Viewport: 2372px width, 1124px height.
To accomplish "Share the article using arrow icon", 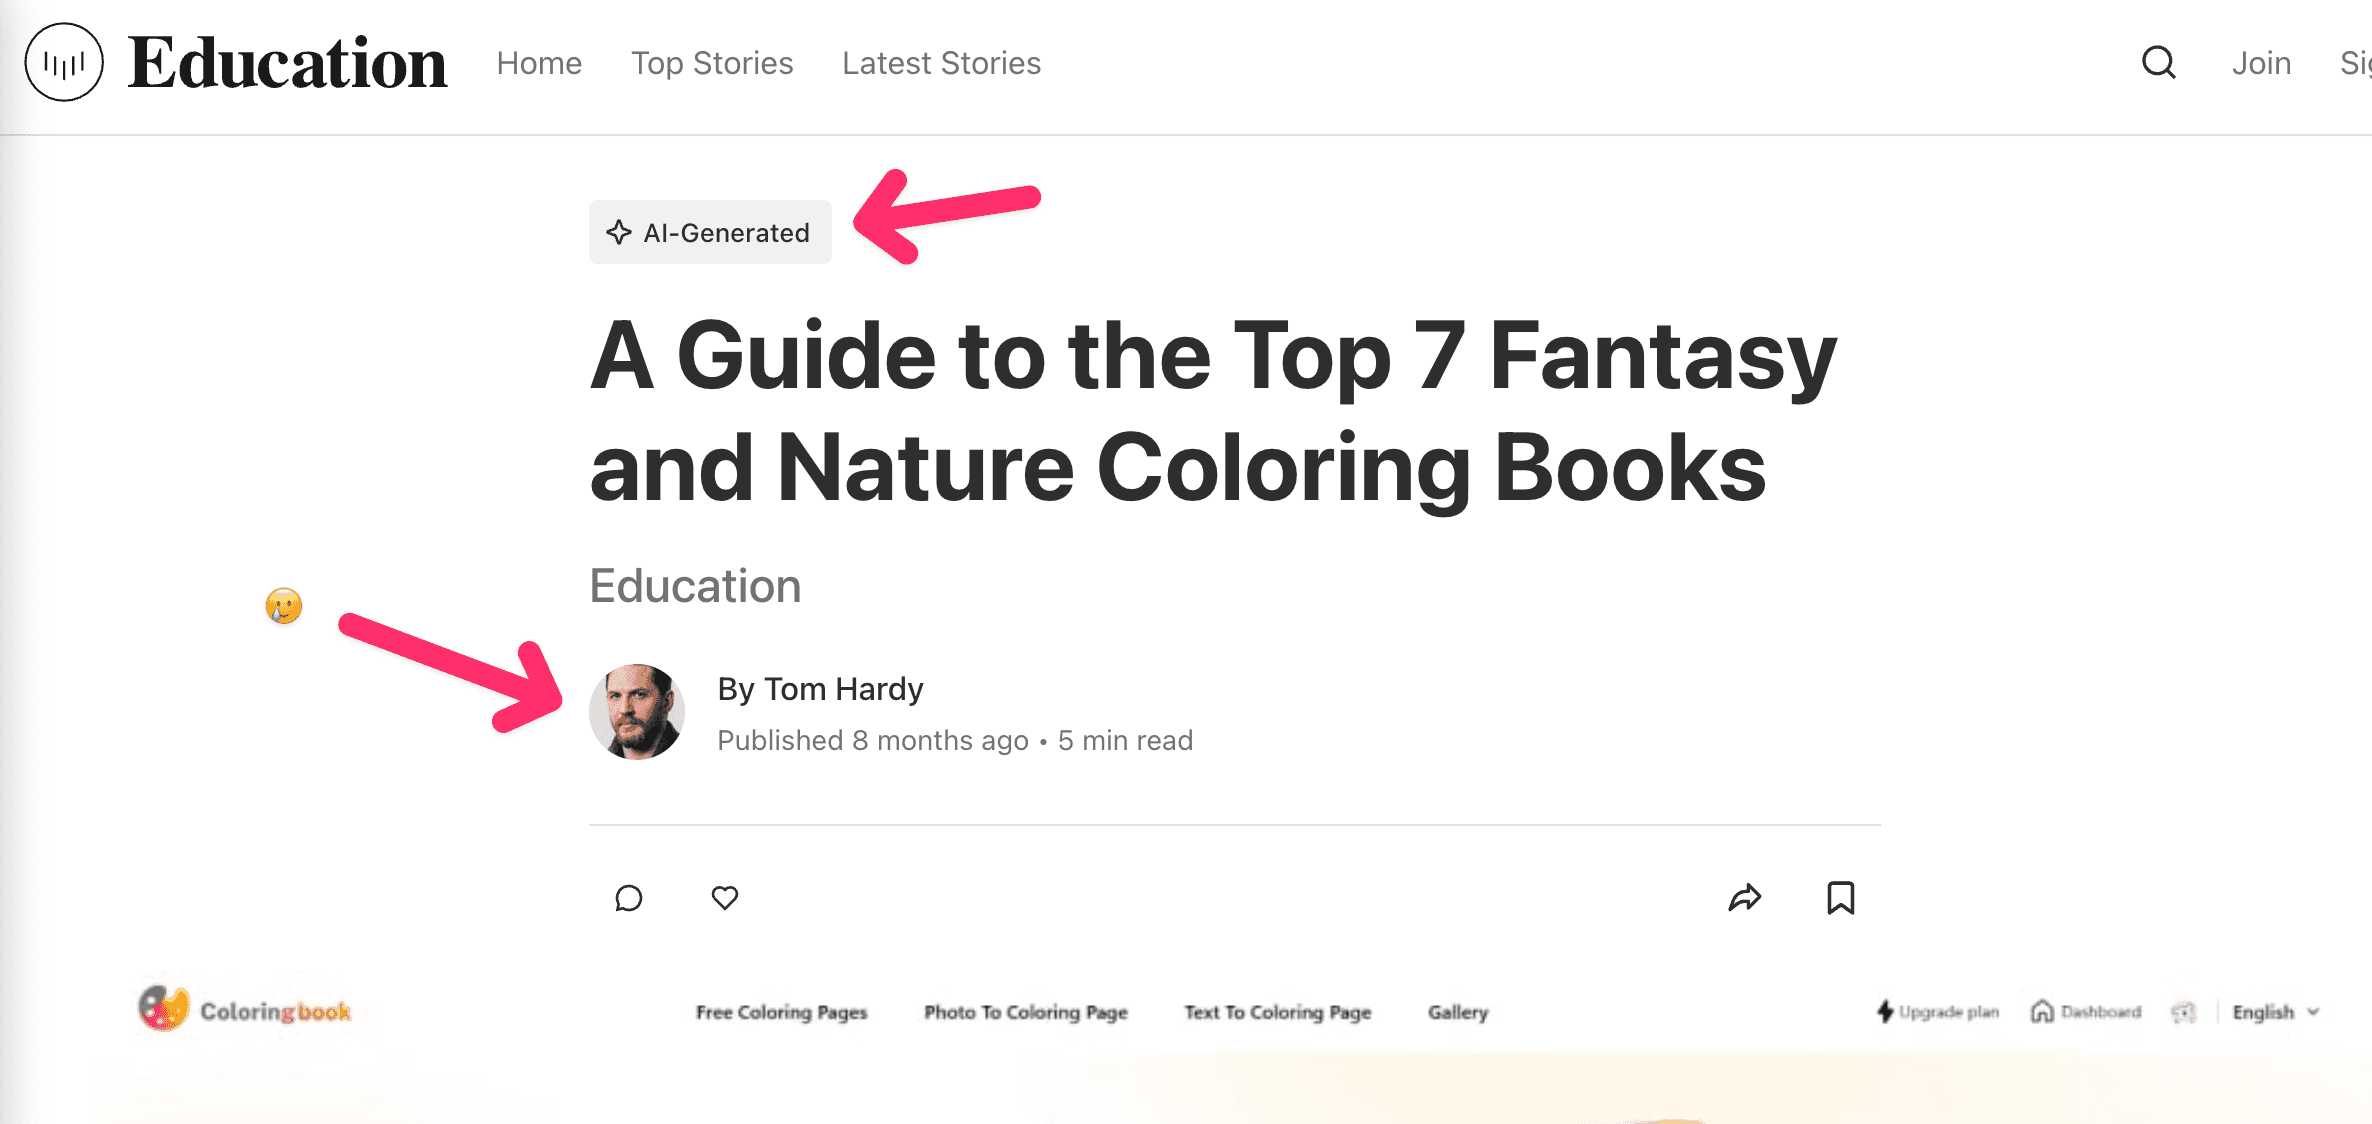I will tap(1745, 898).
